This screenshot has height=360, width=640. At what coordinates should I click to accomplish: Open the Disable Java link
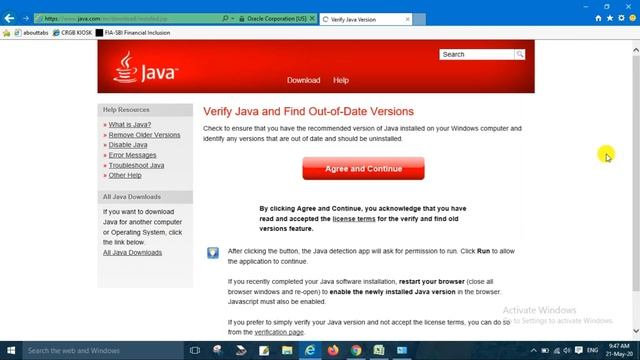click(x=128, y=145)
